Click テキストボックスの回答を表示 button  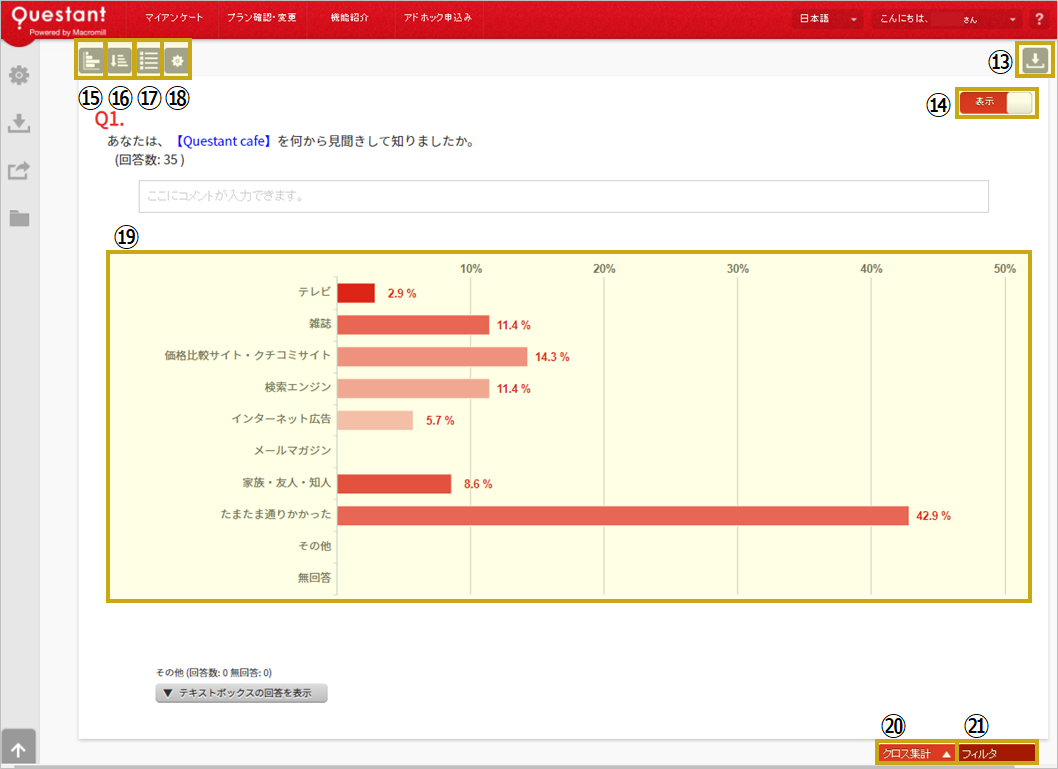(x=241, y=693)
